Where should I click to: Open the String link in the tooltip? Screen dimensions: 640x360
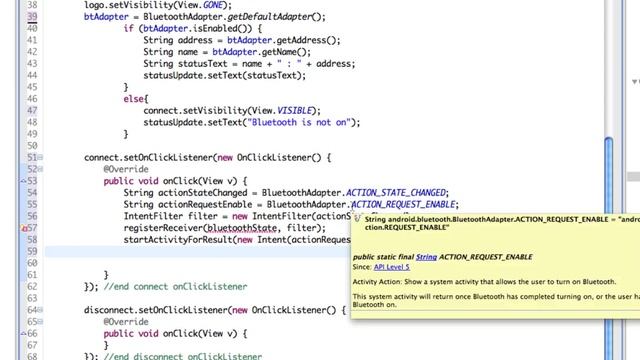tap(426, 257)
